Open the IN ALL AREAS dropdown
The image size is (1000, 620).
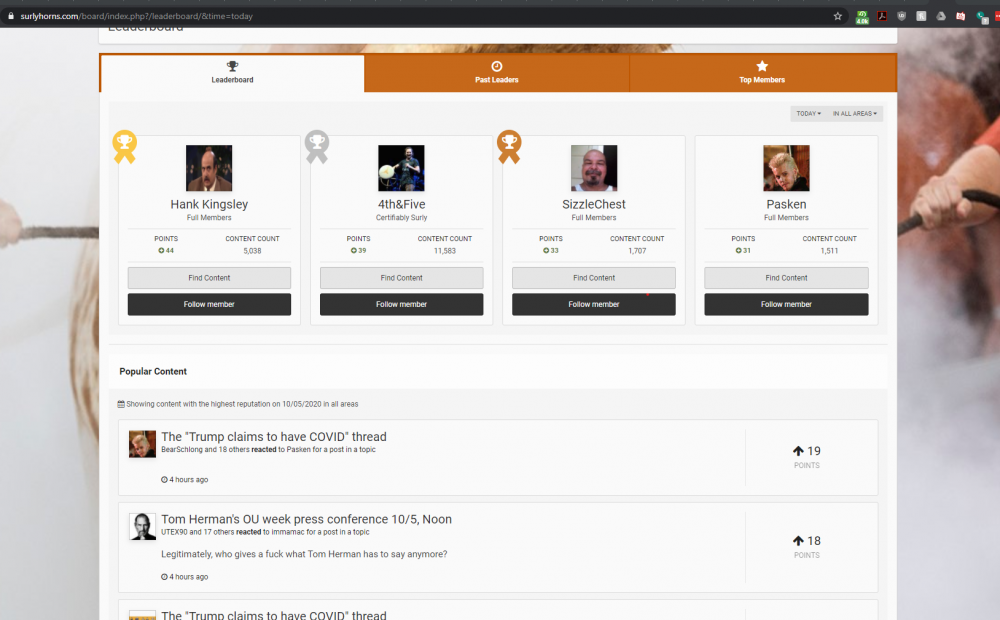point(854,114)
